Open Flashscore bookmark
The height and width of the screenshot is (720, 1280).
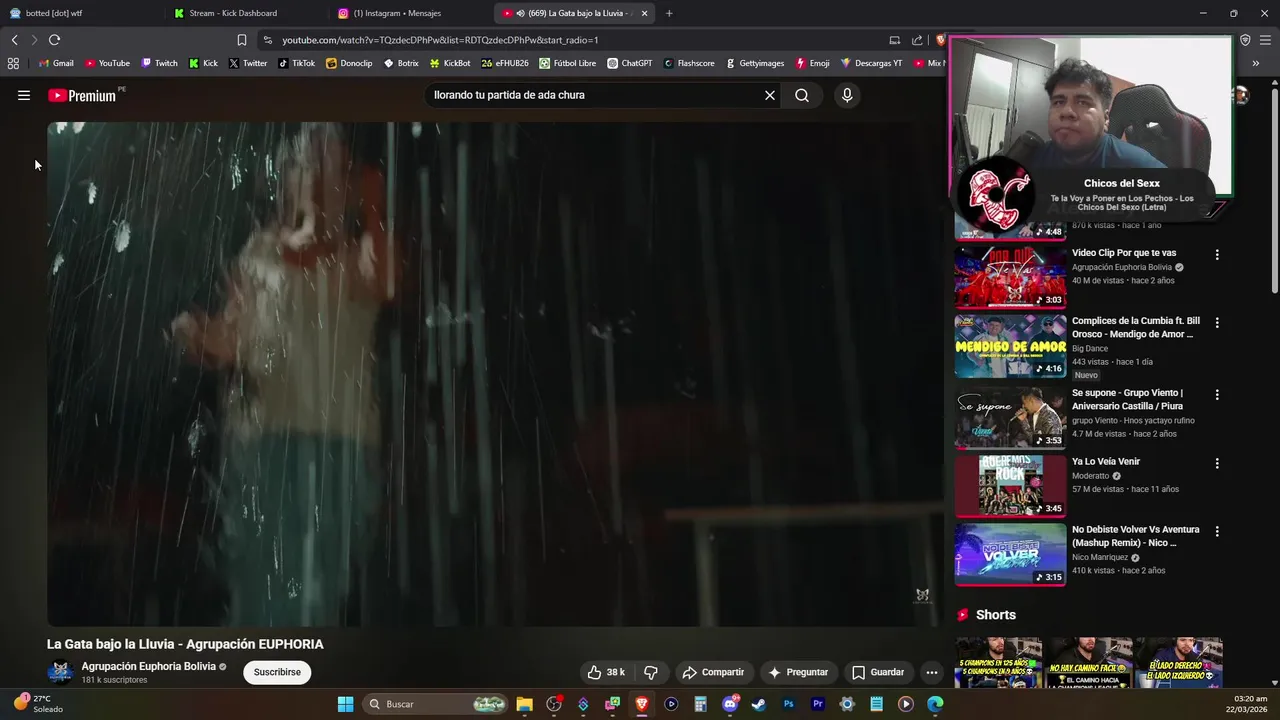(x=688, y=63)
